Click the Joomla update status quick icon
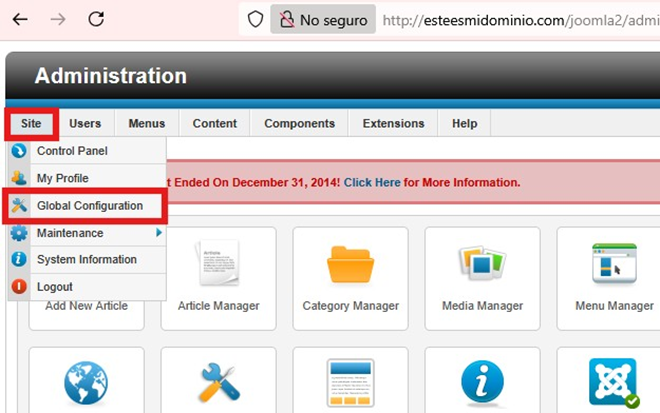Viewport: 660px width, 413px height. coord(614,383)
